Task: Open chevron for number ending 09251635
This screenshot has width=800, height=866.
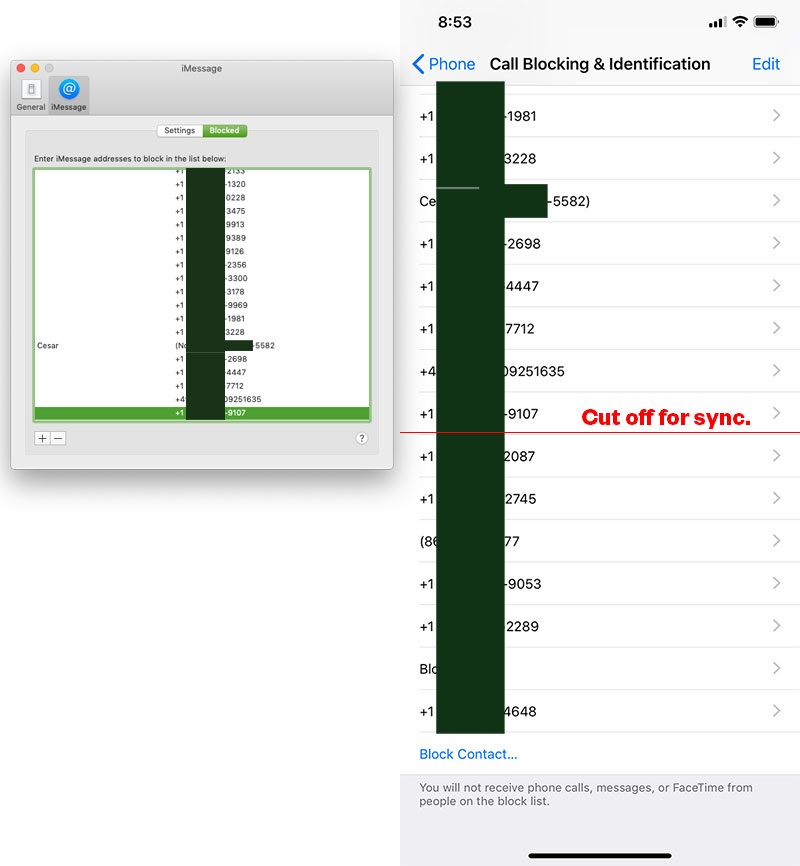Action: pyautogui.click(x=776, y=371)
